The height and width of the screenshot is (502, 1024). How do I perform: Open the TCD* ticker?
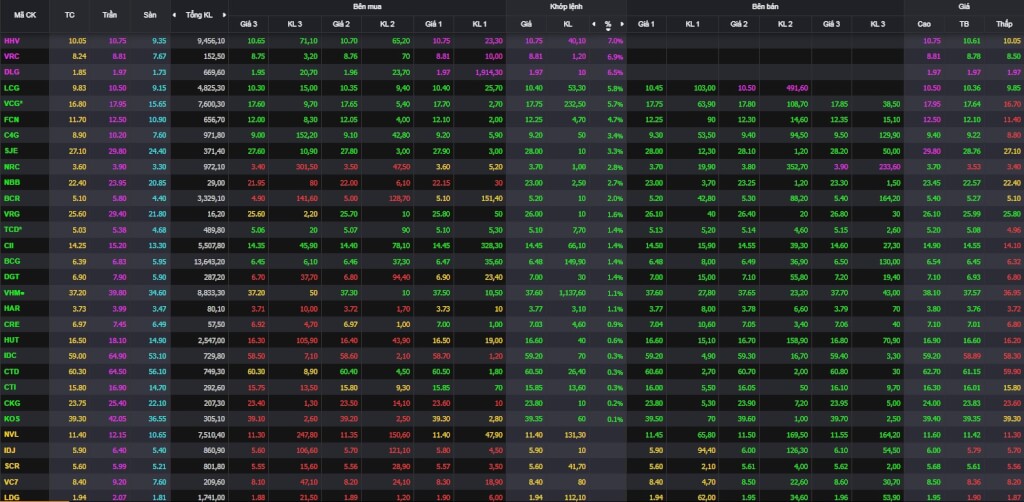[x=13, y=229]
